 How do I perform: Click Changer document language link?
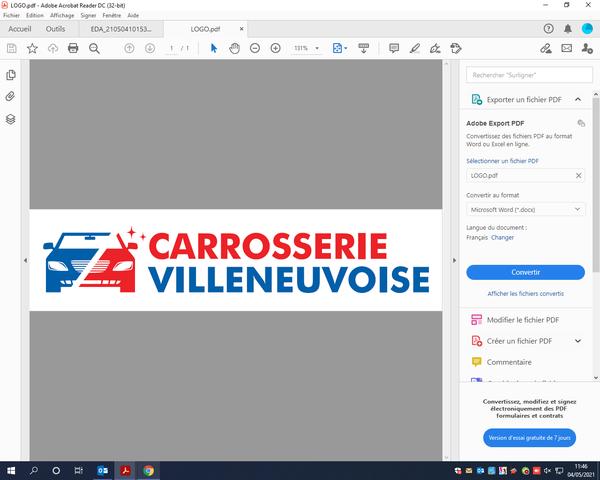(x=502, y=237)
